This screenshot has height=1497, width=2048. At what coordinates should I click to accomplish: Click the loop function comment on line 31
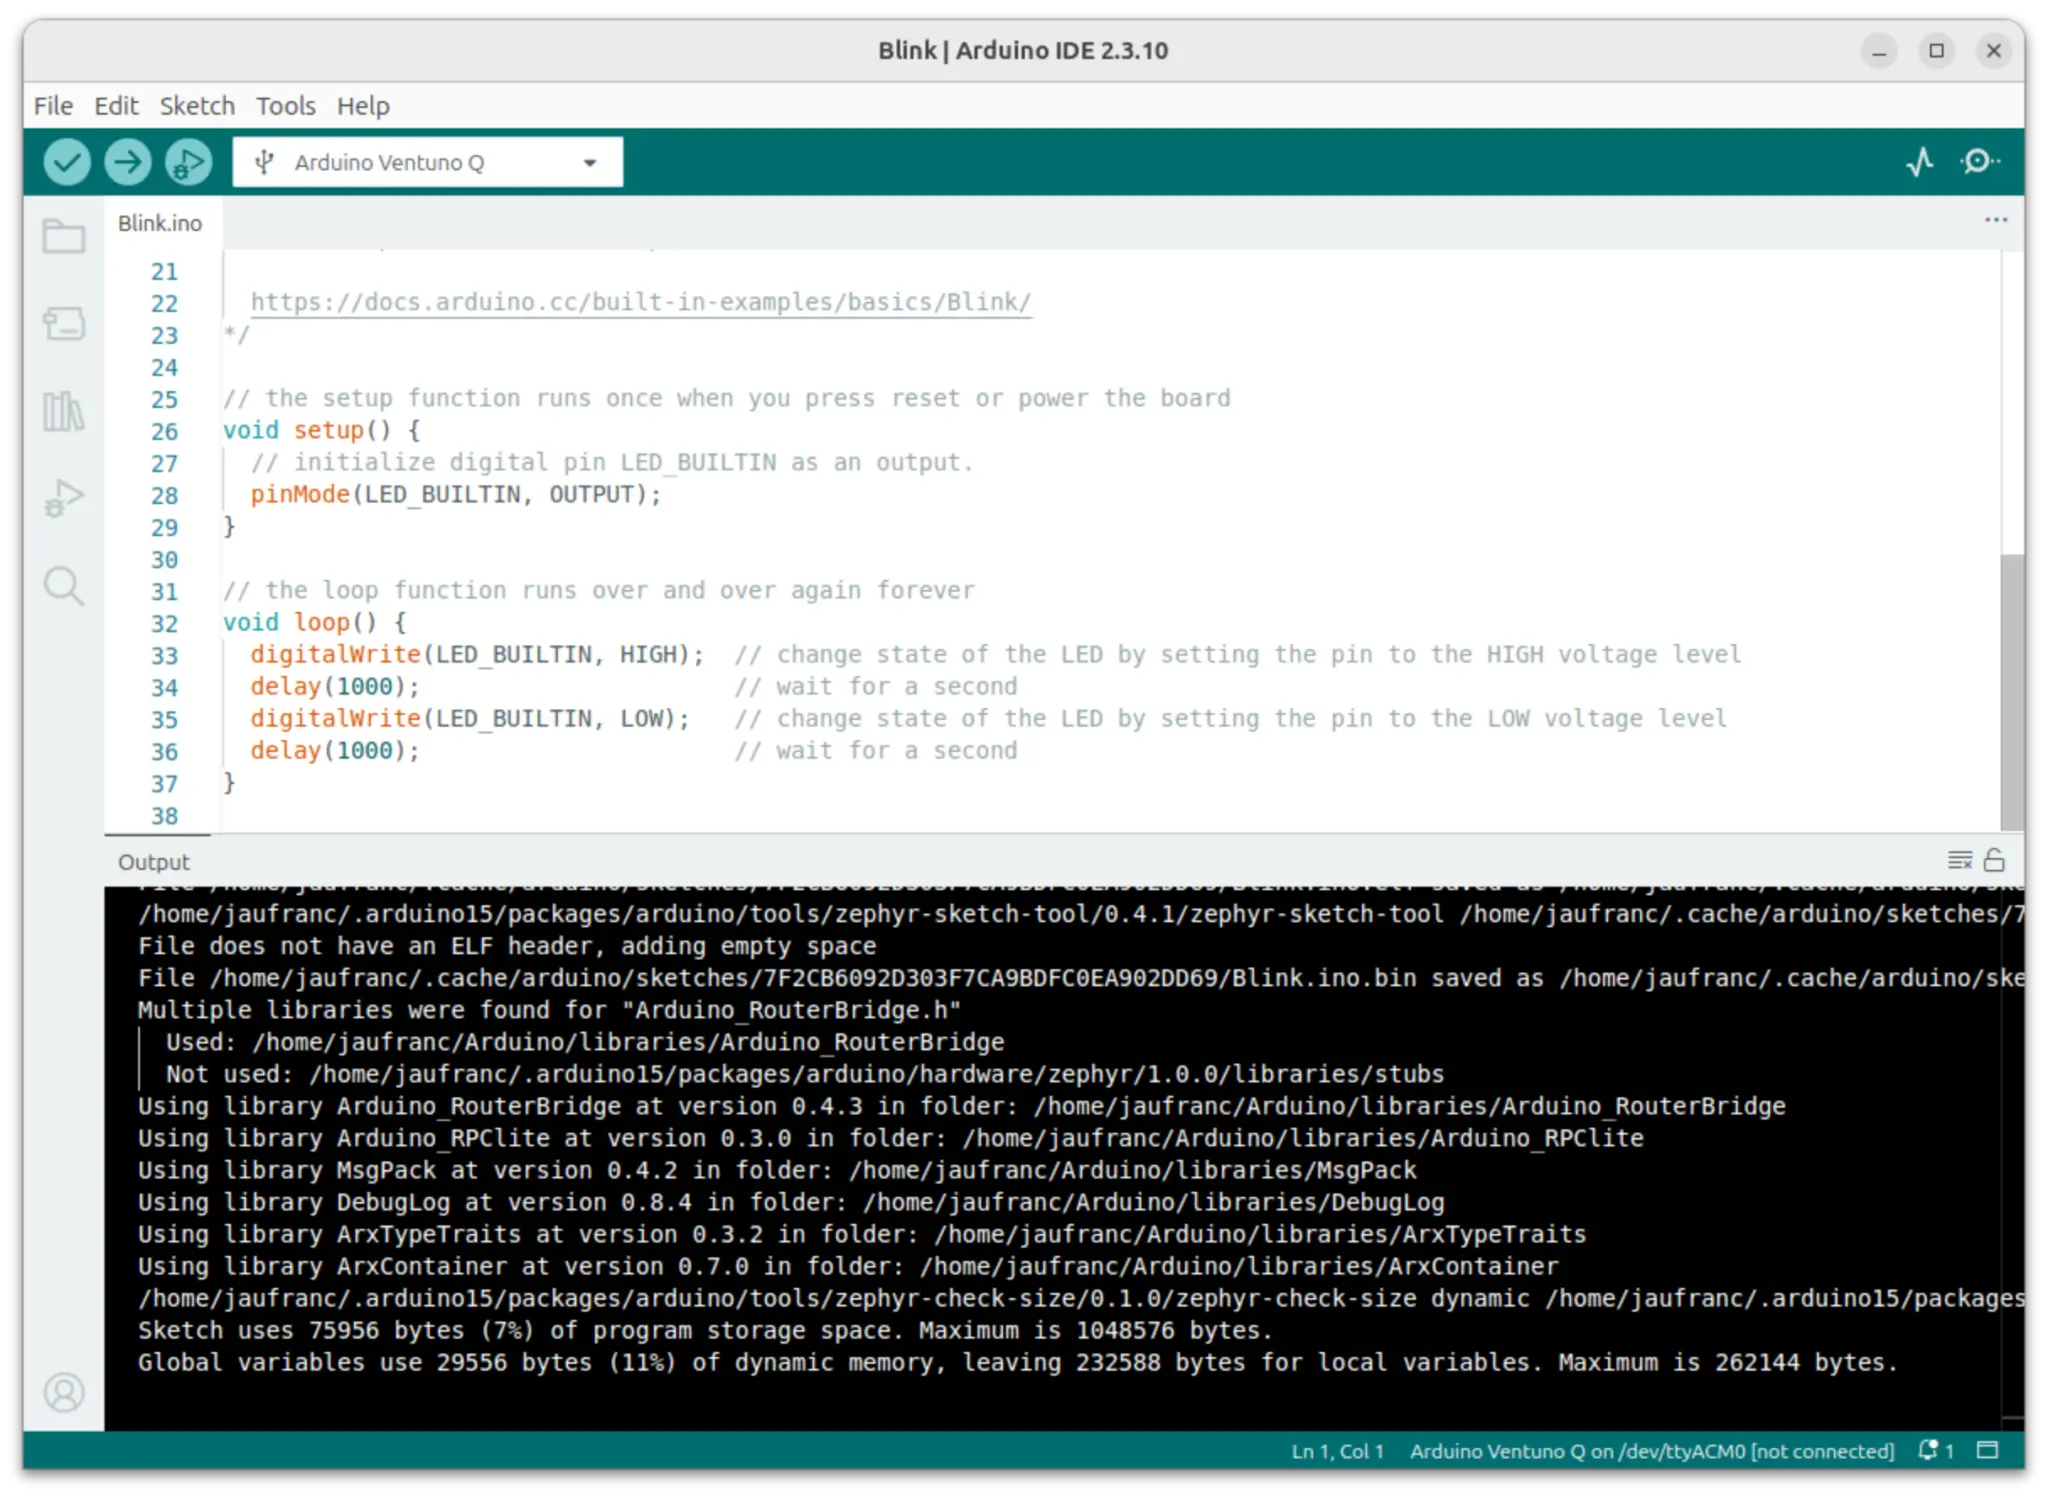point(599,590)
